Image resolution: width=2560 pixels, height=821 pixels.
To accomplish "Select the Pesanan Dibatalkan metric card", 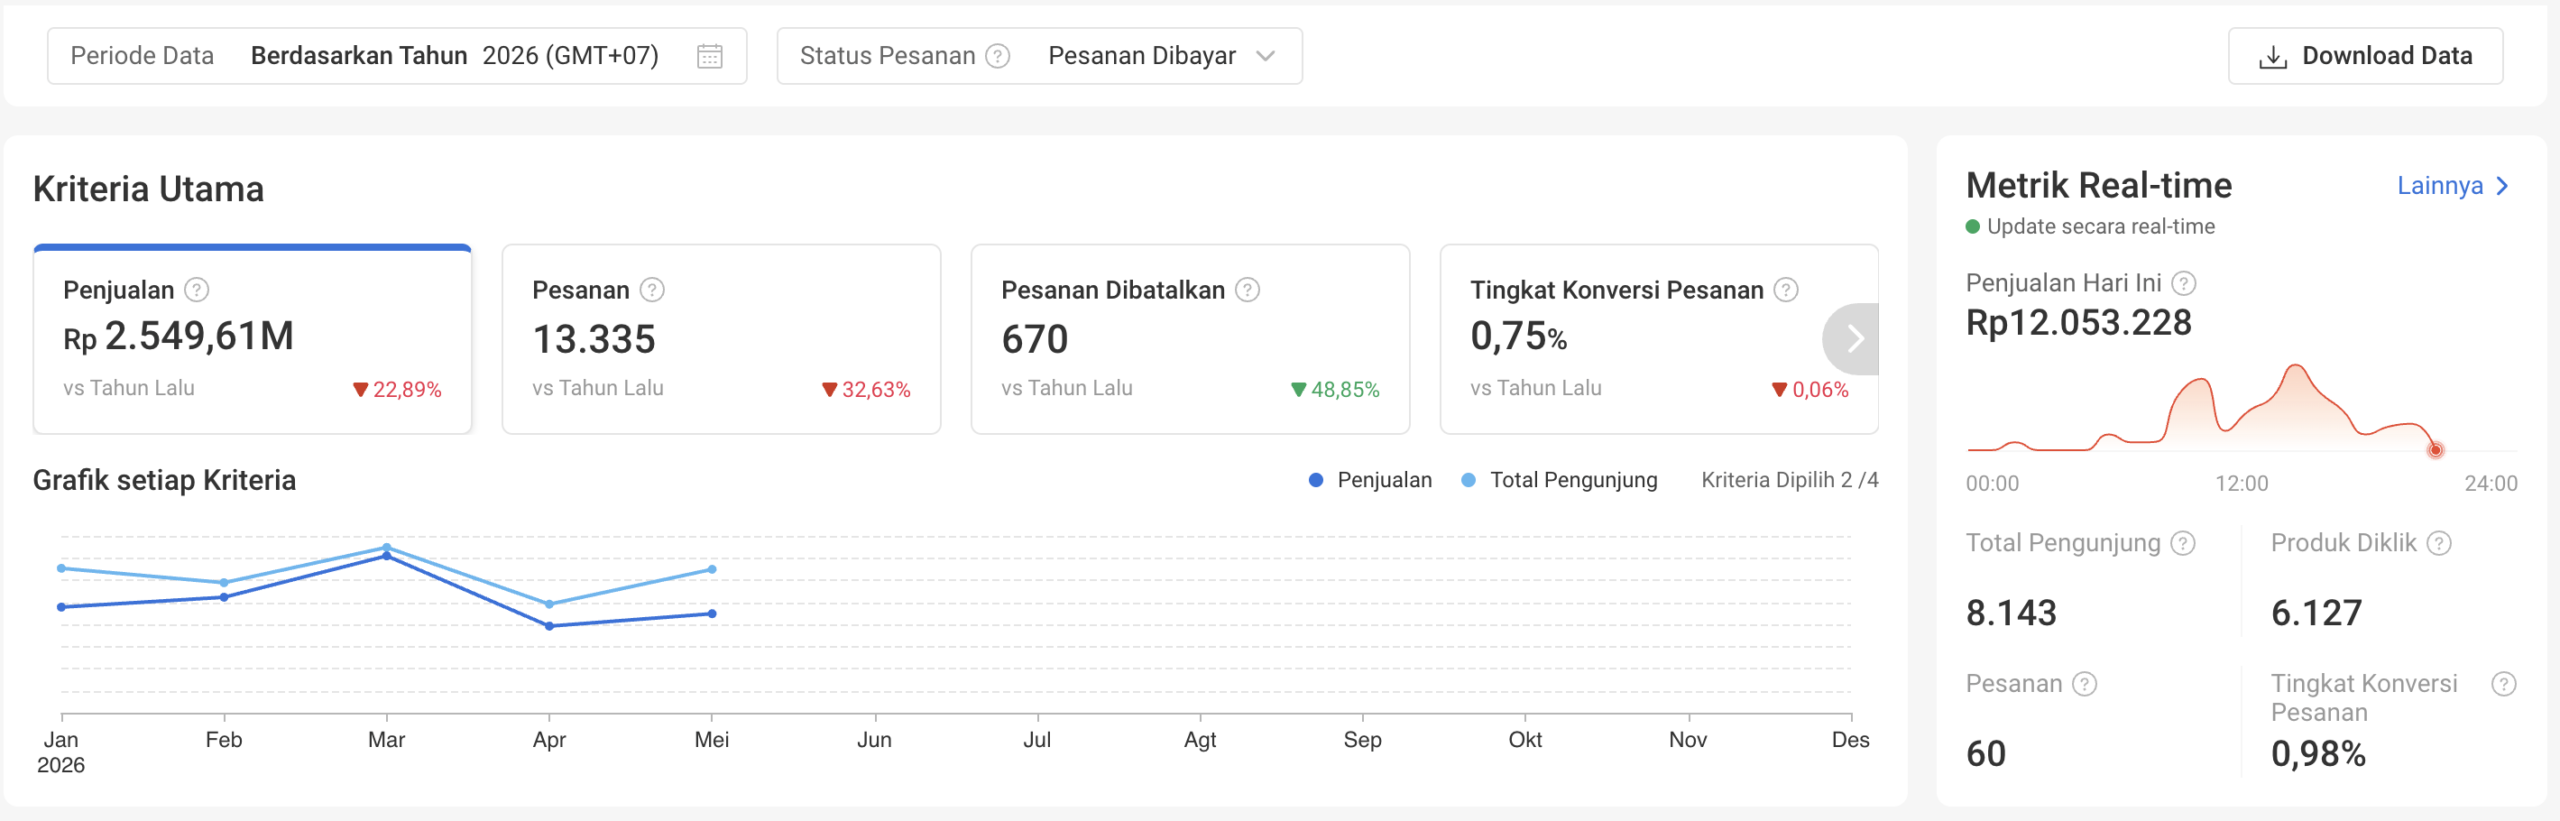I will pyautogui.click(x=1190, y=339).
